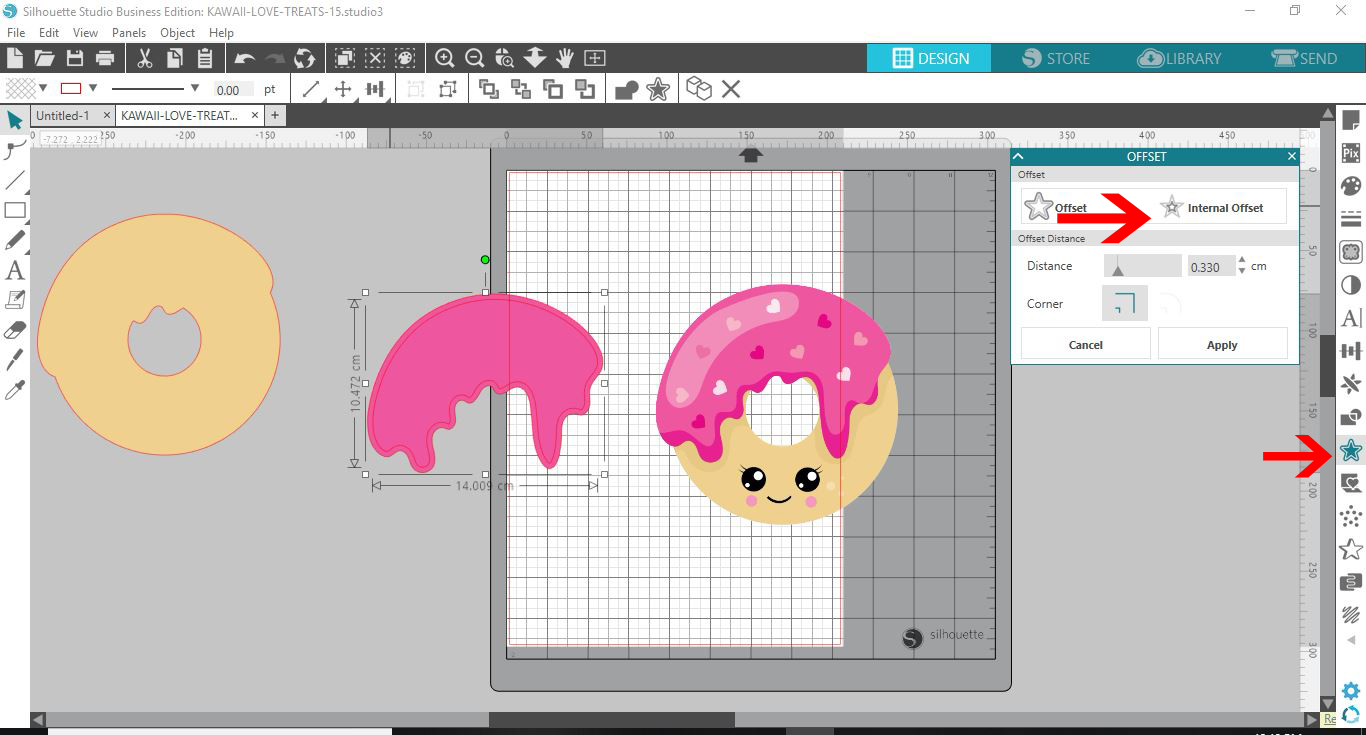Group selected objects icon
The height and width of the screenshot is (735, 1366).
pos(417,90)
